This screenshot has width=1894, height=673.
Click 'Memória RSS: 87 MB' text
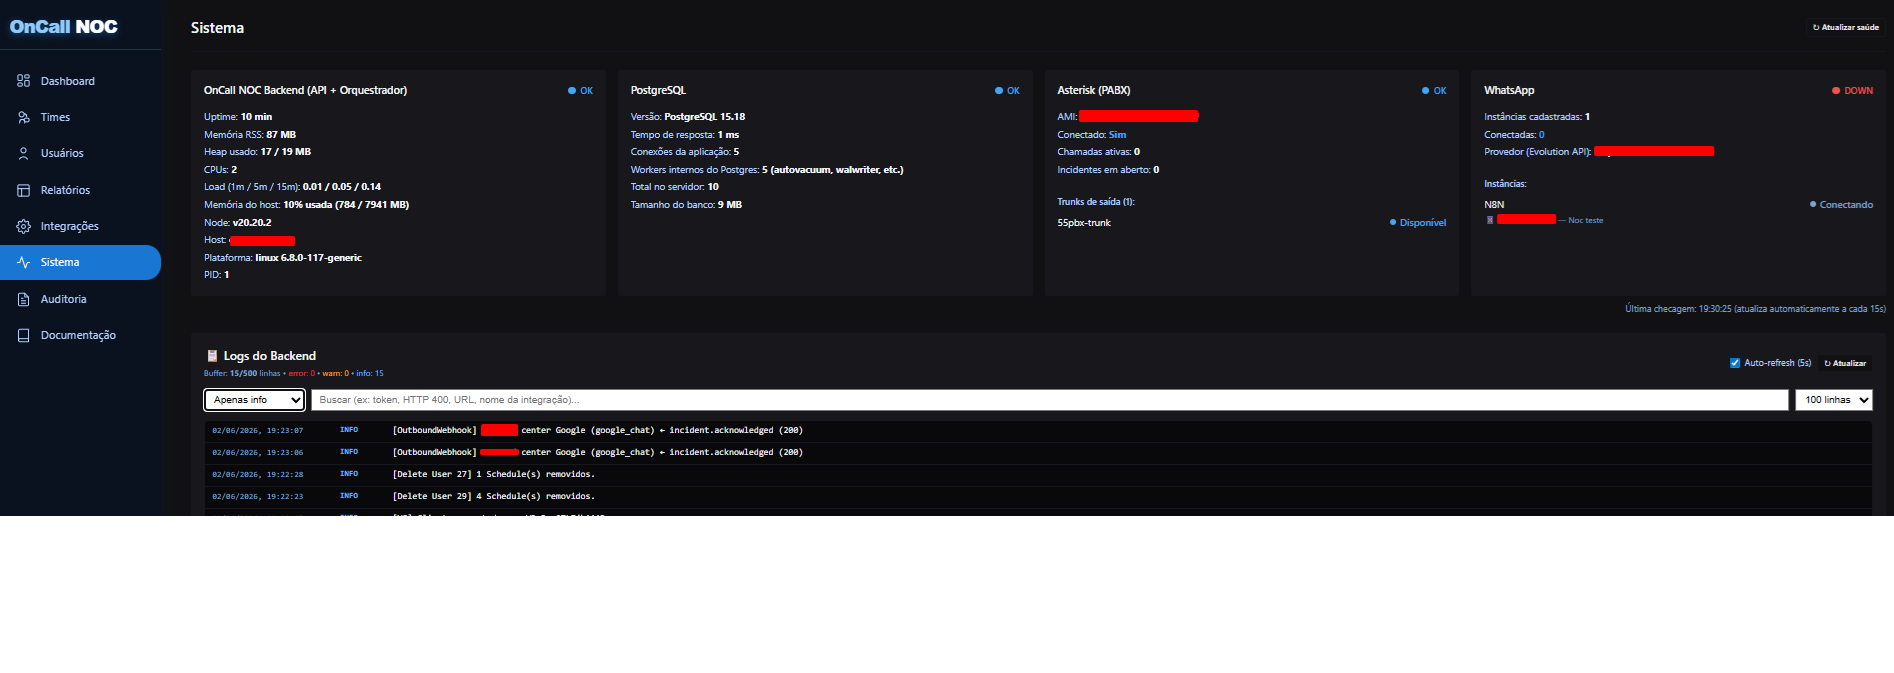(250, 135)
